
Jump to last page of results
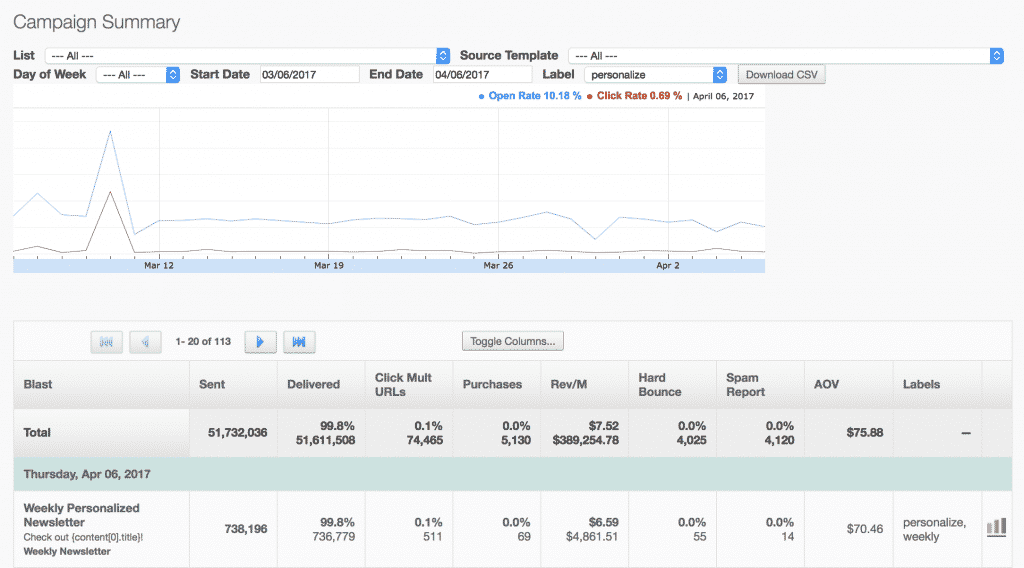pyautogui.click(x=299, y=342)
